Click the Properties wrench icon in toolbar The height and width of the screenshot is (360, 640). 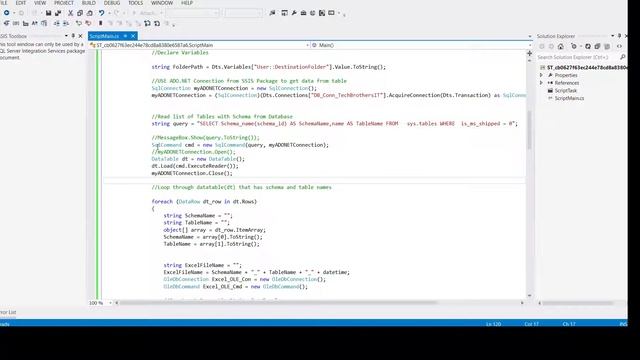tap(294, 13)
